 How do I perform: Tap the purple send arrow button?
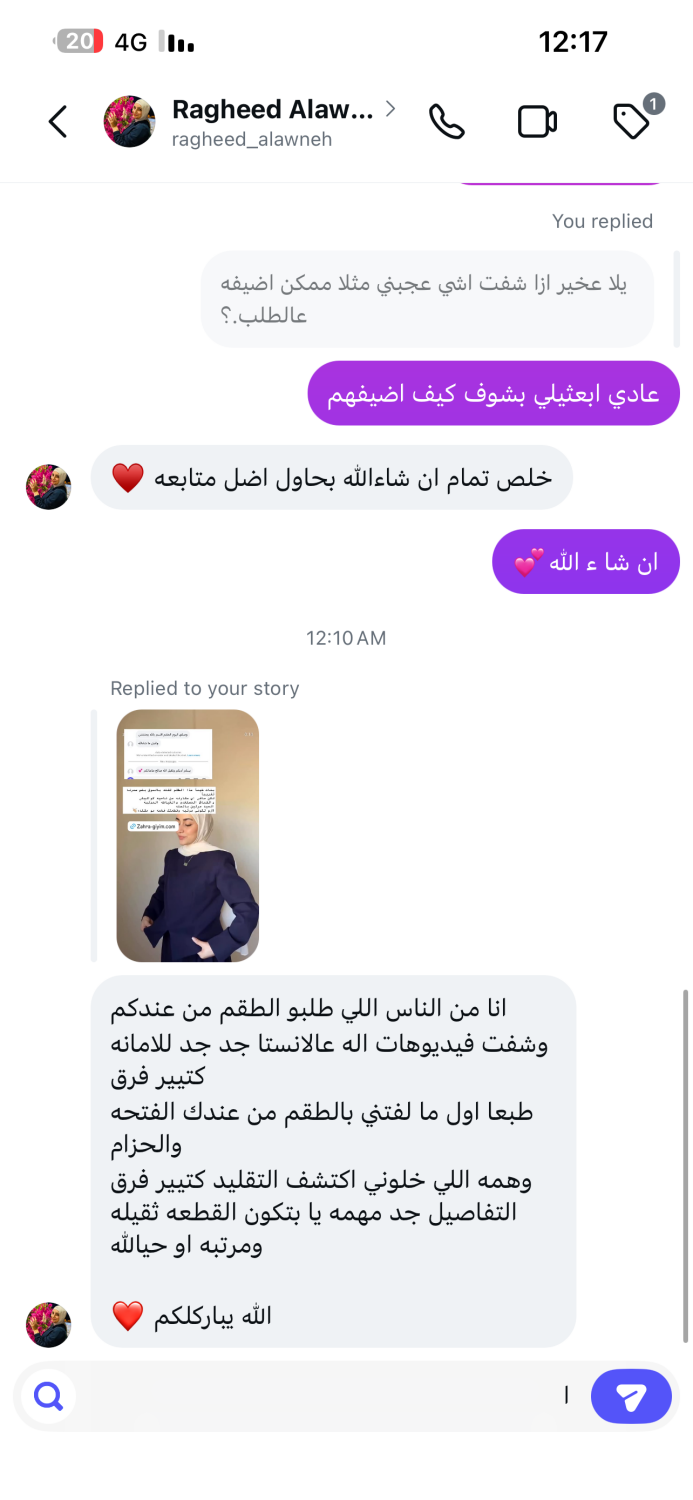pos(631,1396)
